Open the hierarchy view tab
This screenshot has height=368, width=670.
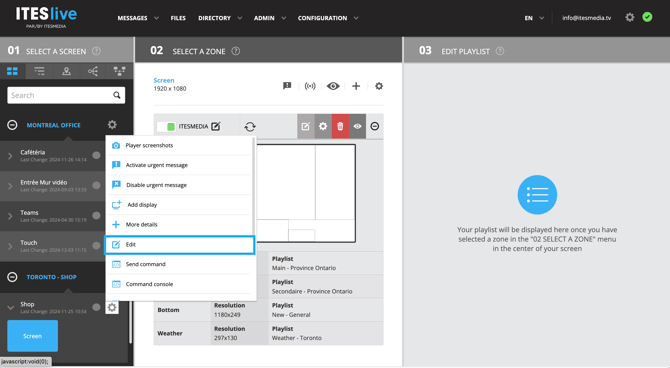[x=119, y=71]
